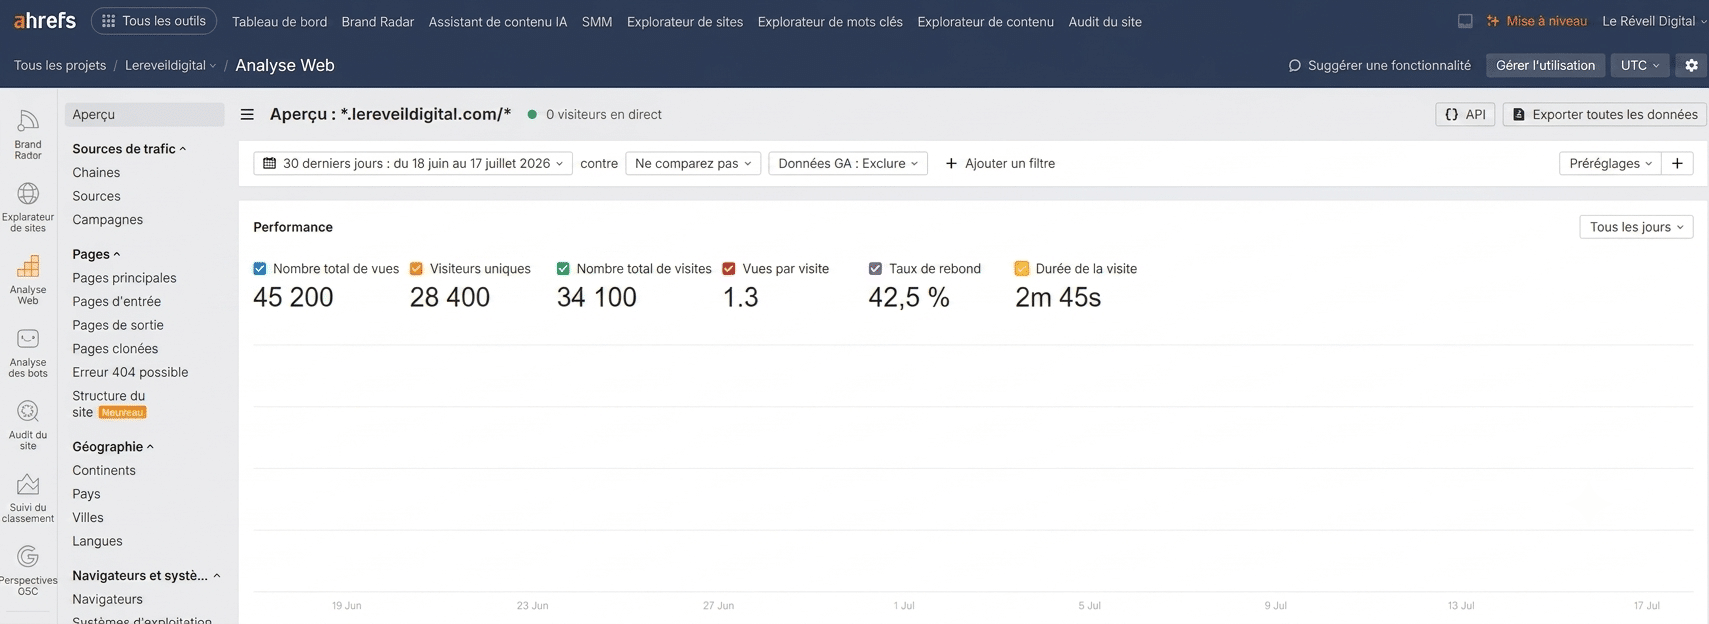This screenshot has width=1709, height=624.
Task: Click Ajouter un filtre
Action: point(1000,163)
